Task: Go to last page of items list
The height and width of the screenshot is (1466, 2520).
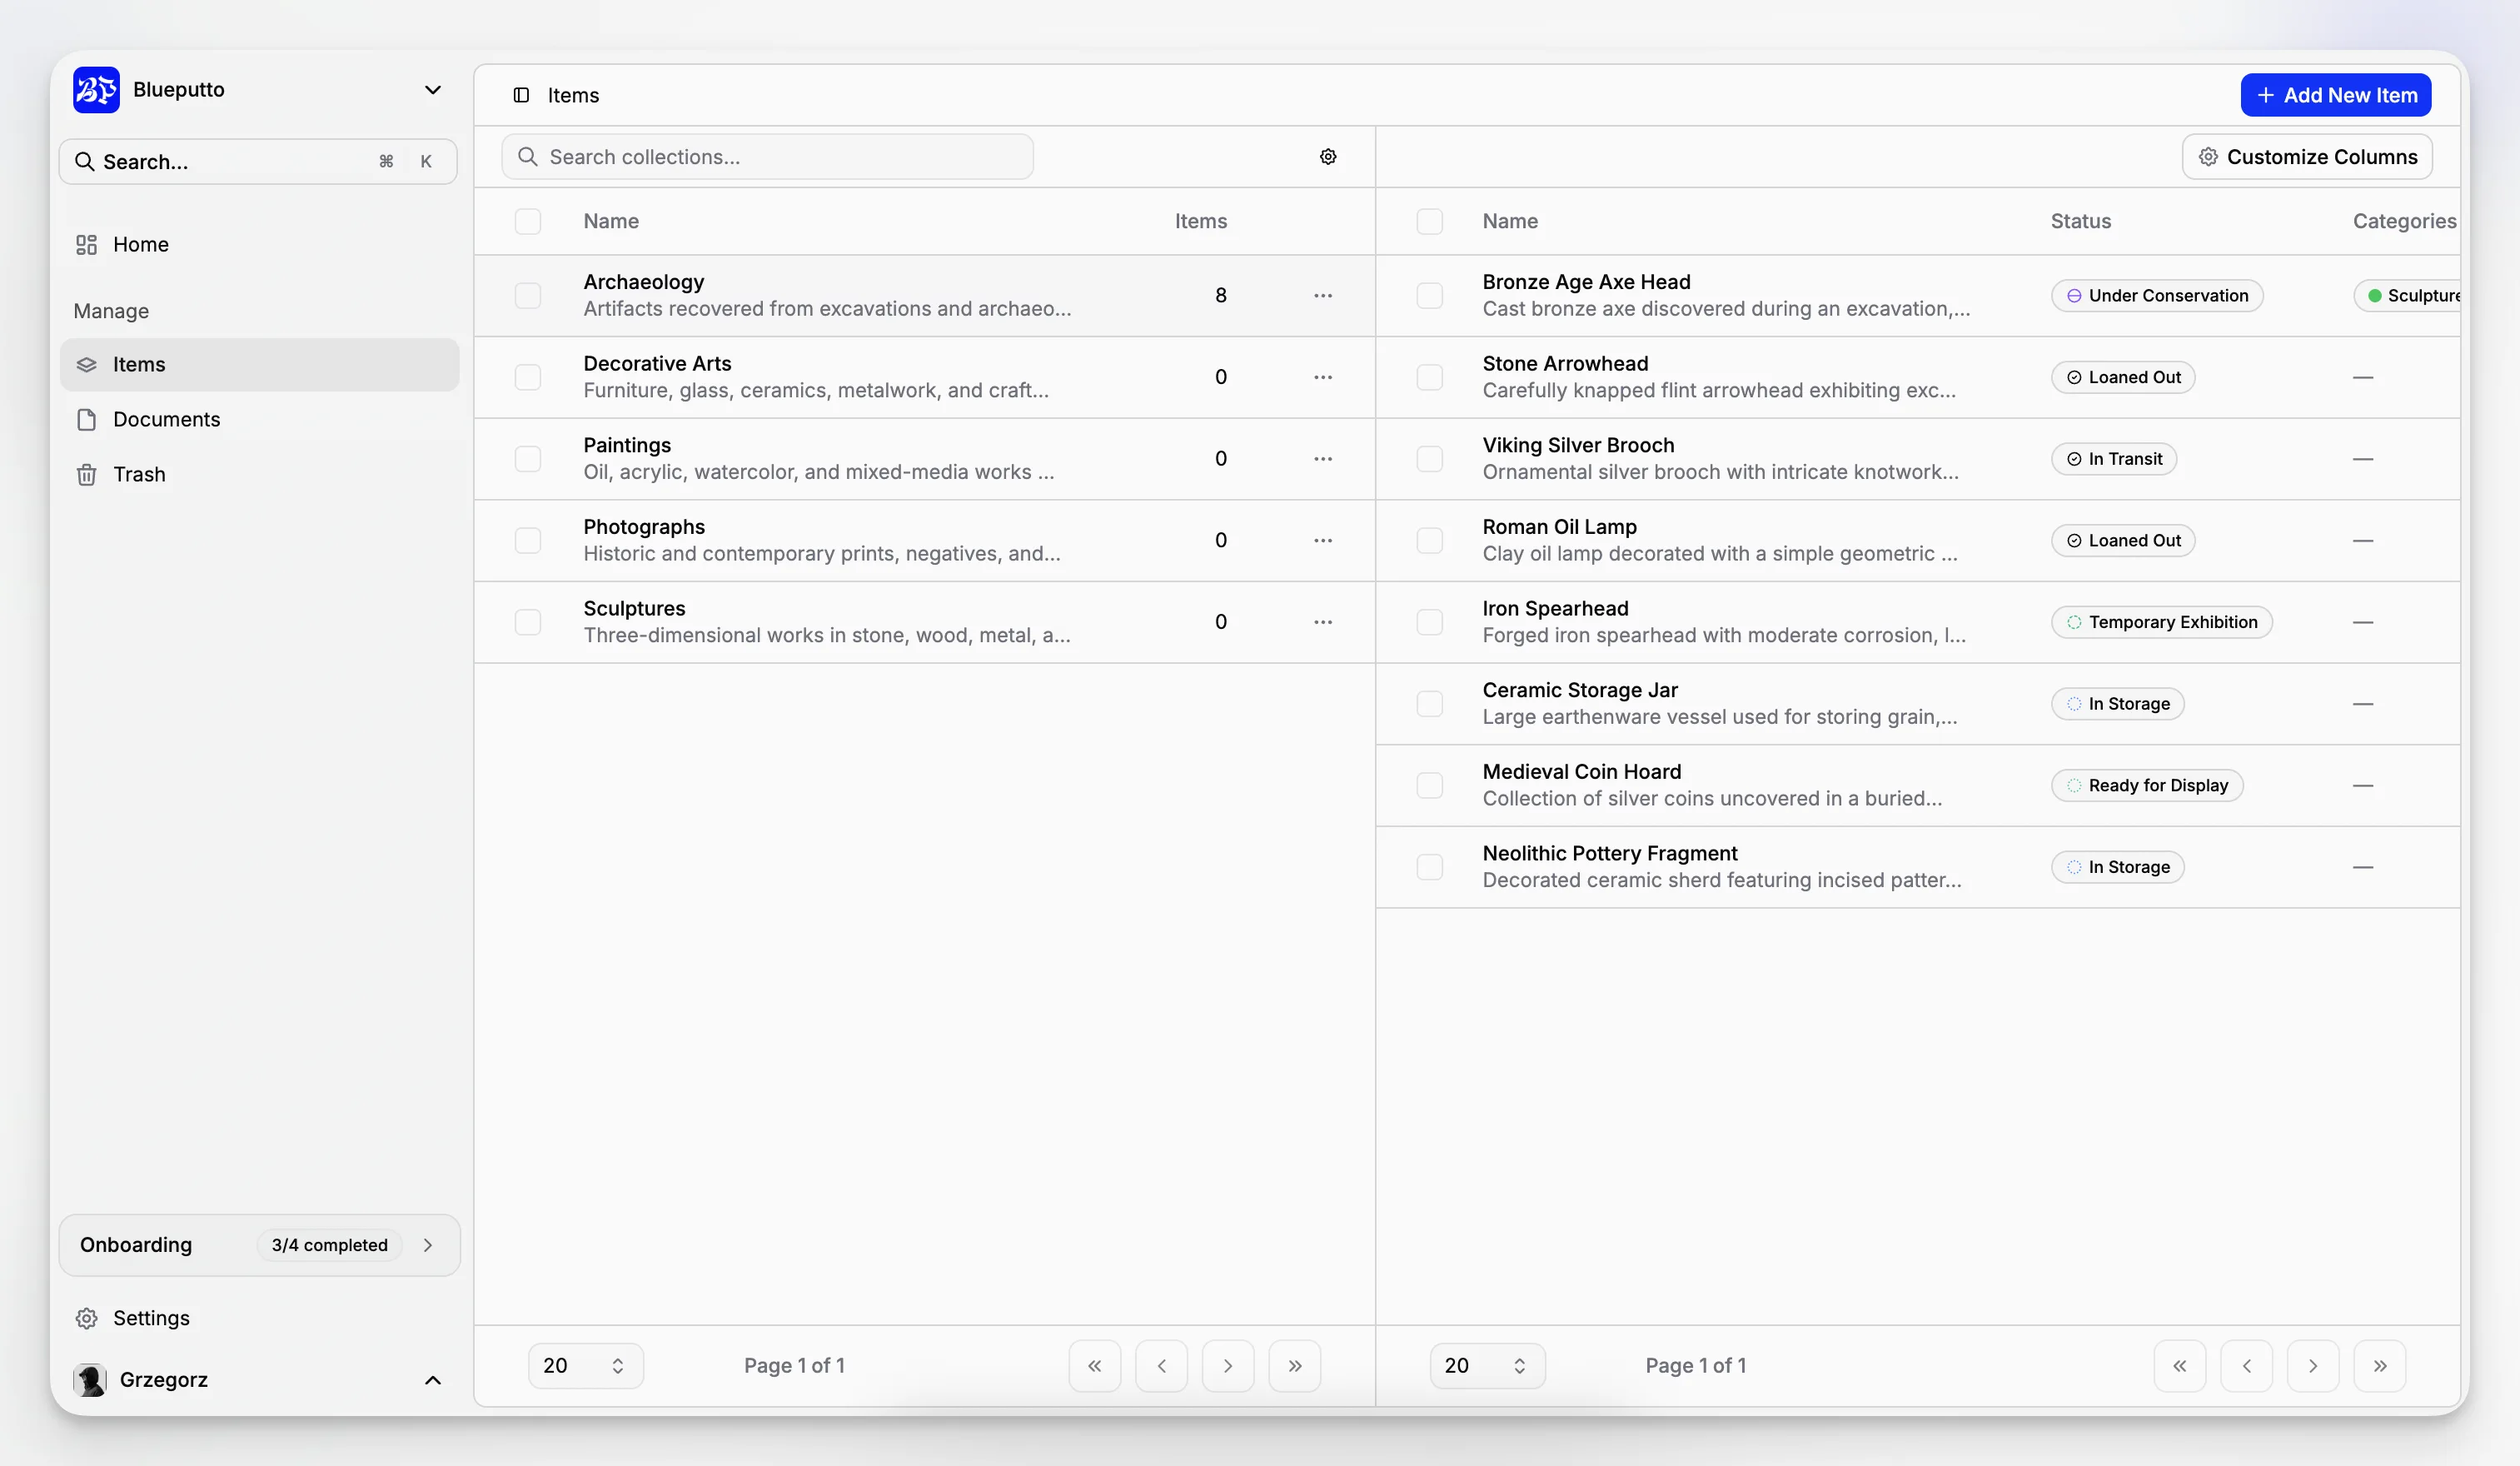Action: pos(2380,1366)
